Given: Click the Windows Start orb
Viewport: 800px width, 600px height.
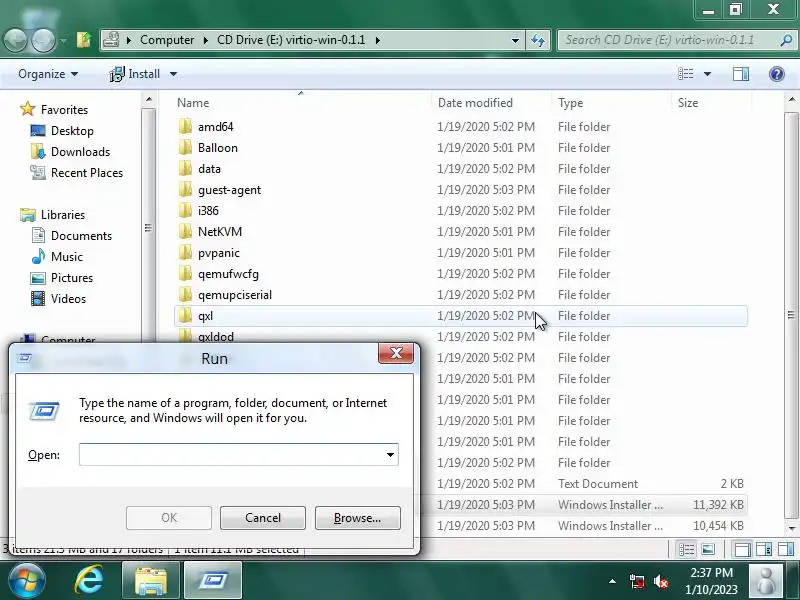Looking at the screenshot, I should click(27, 581).
